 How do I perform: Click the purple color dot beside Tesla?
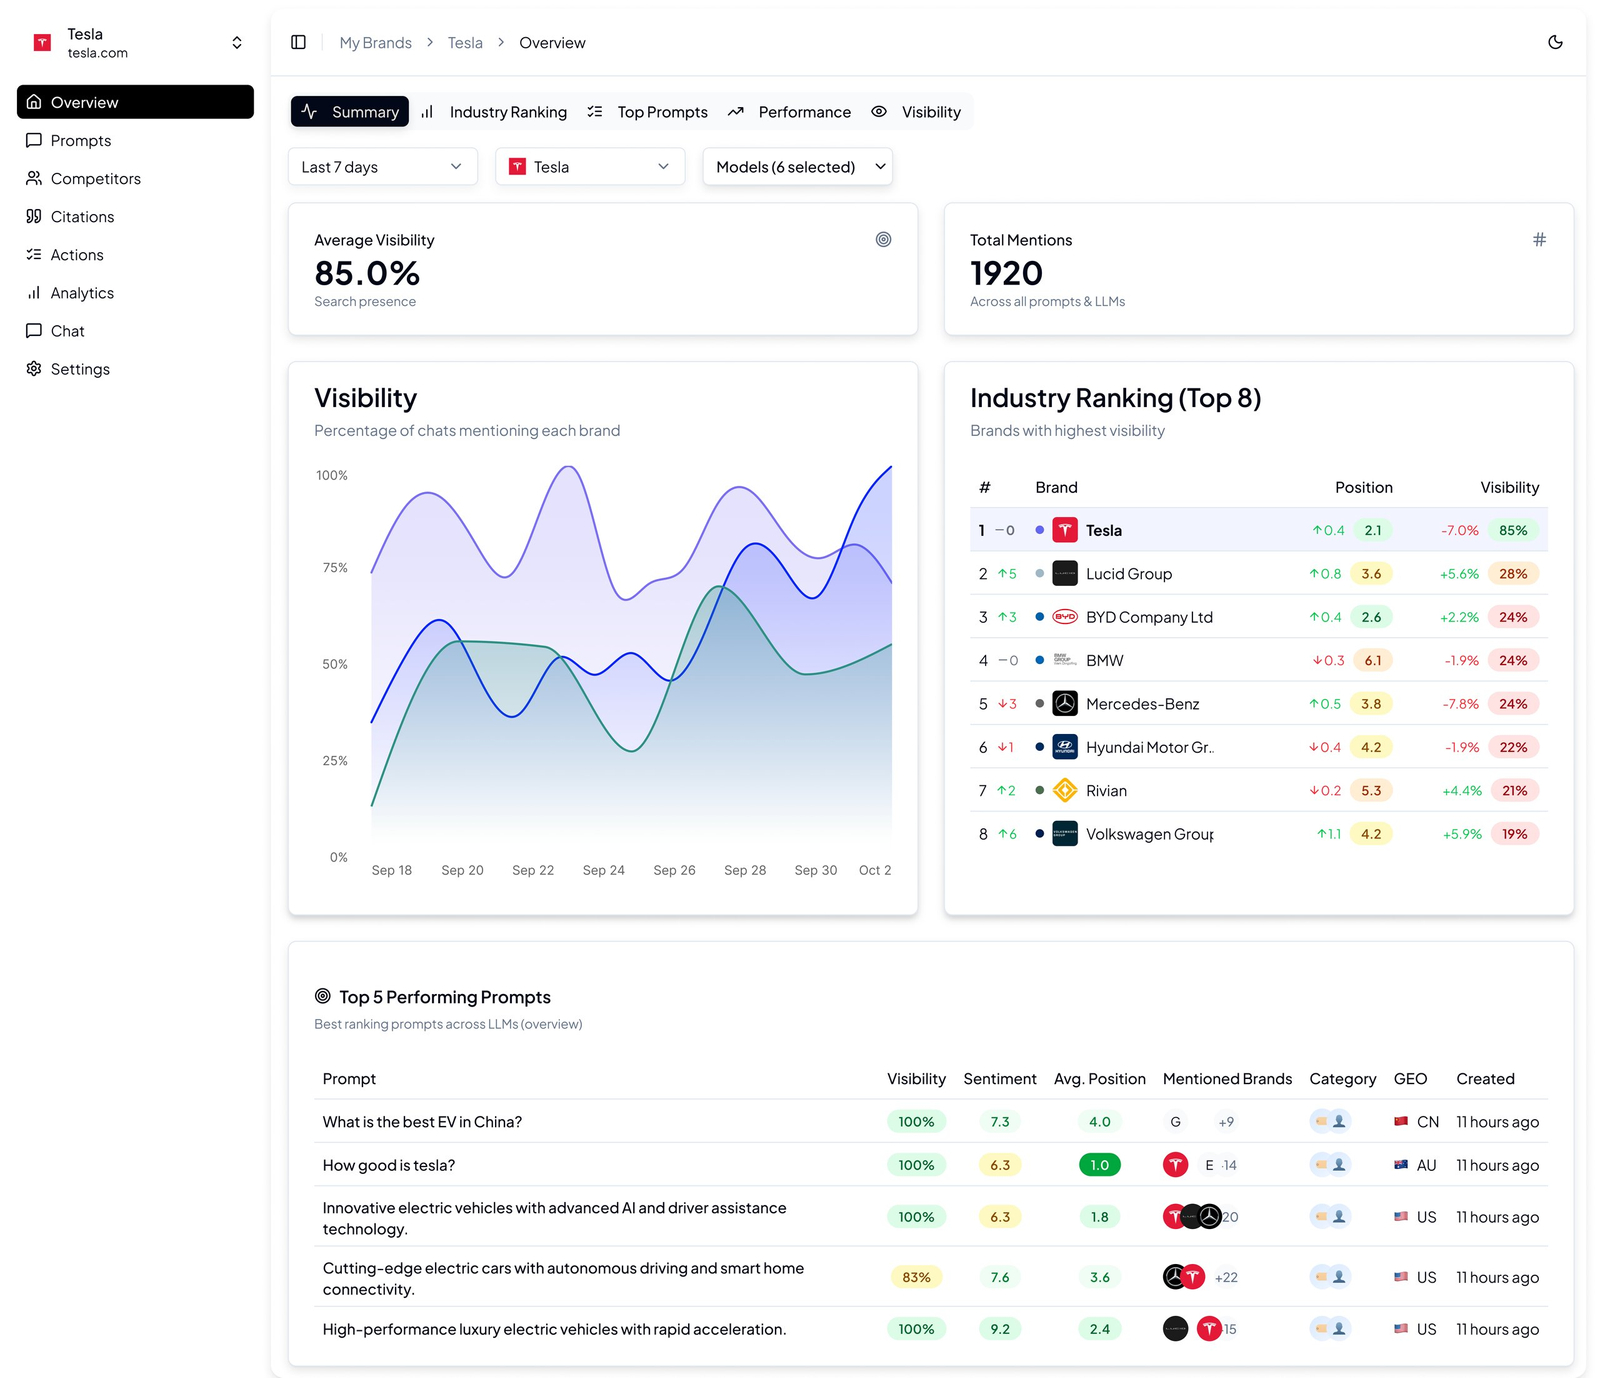point(1040,530)
